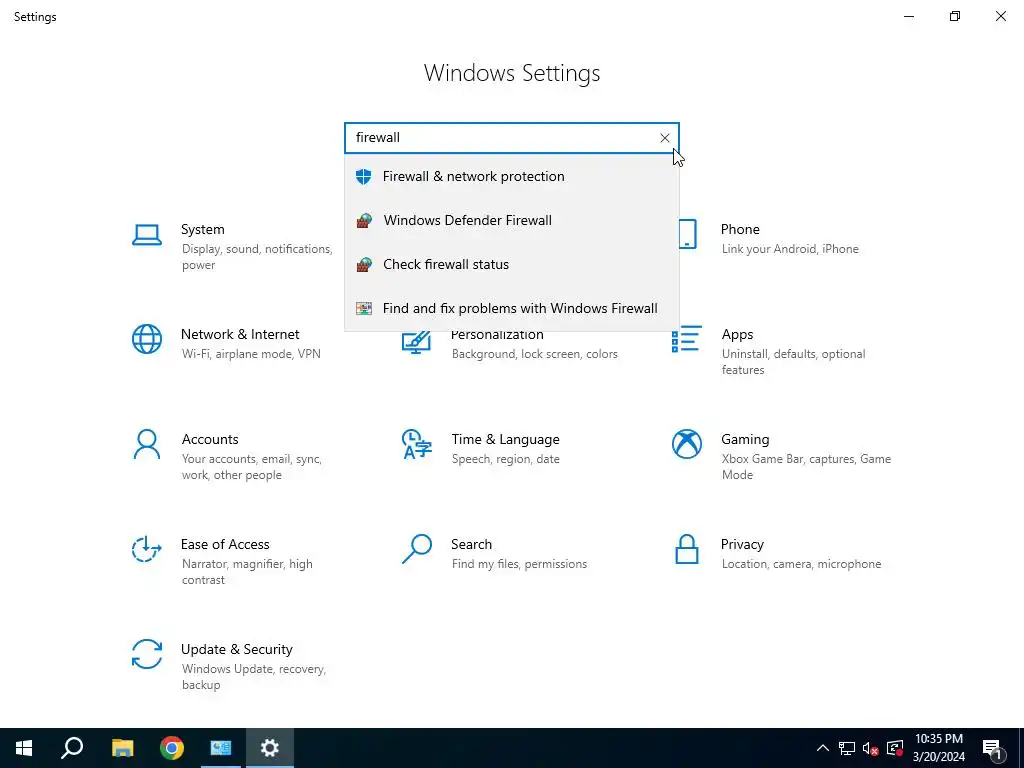Click 'Uninstall, defaults, optional features' text
This screenshot has width=1024, height=768.
(x=793, y=362)
